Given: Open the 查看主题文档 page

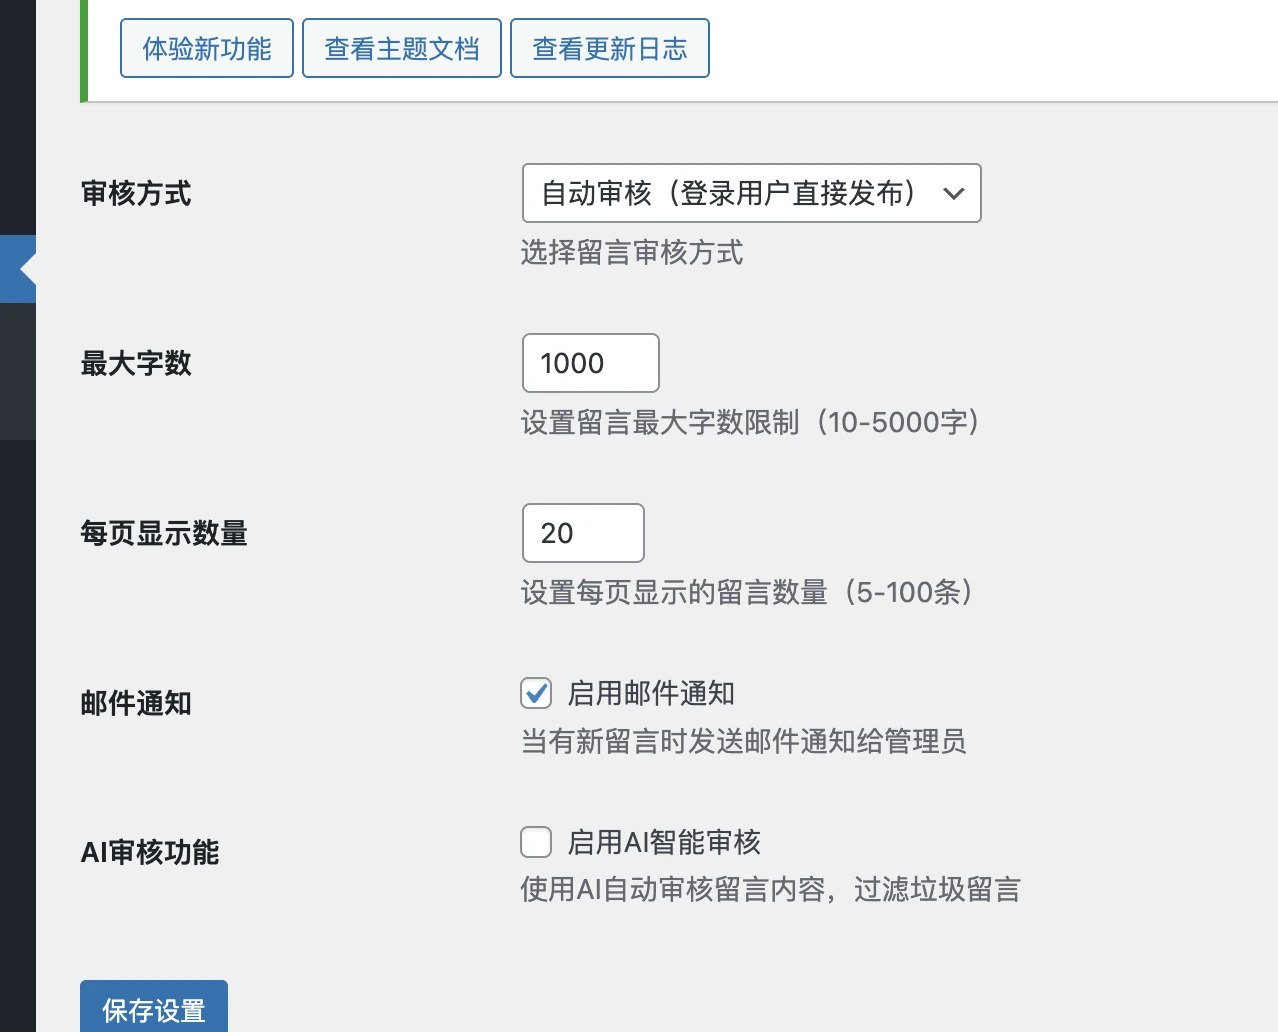Looking at the screenshot, I should click(x=401, y=47).
